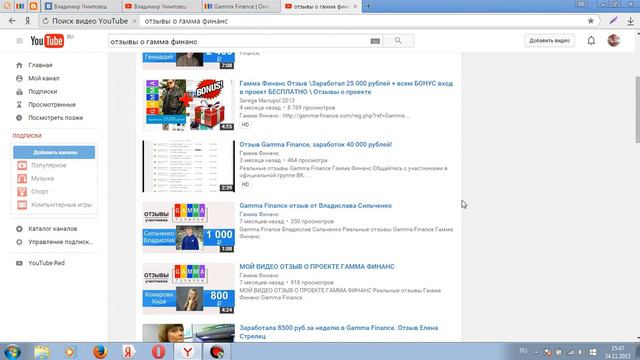Switch to the first Владимир Чимпоеш tab

pyautogui.click(x=81, y=6)
